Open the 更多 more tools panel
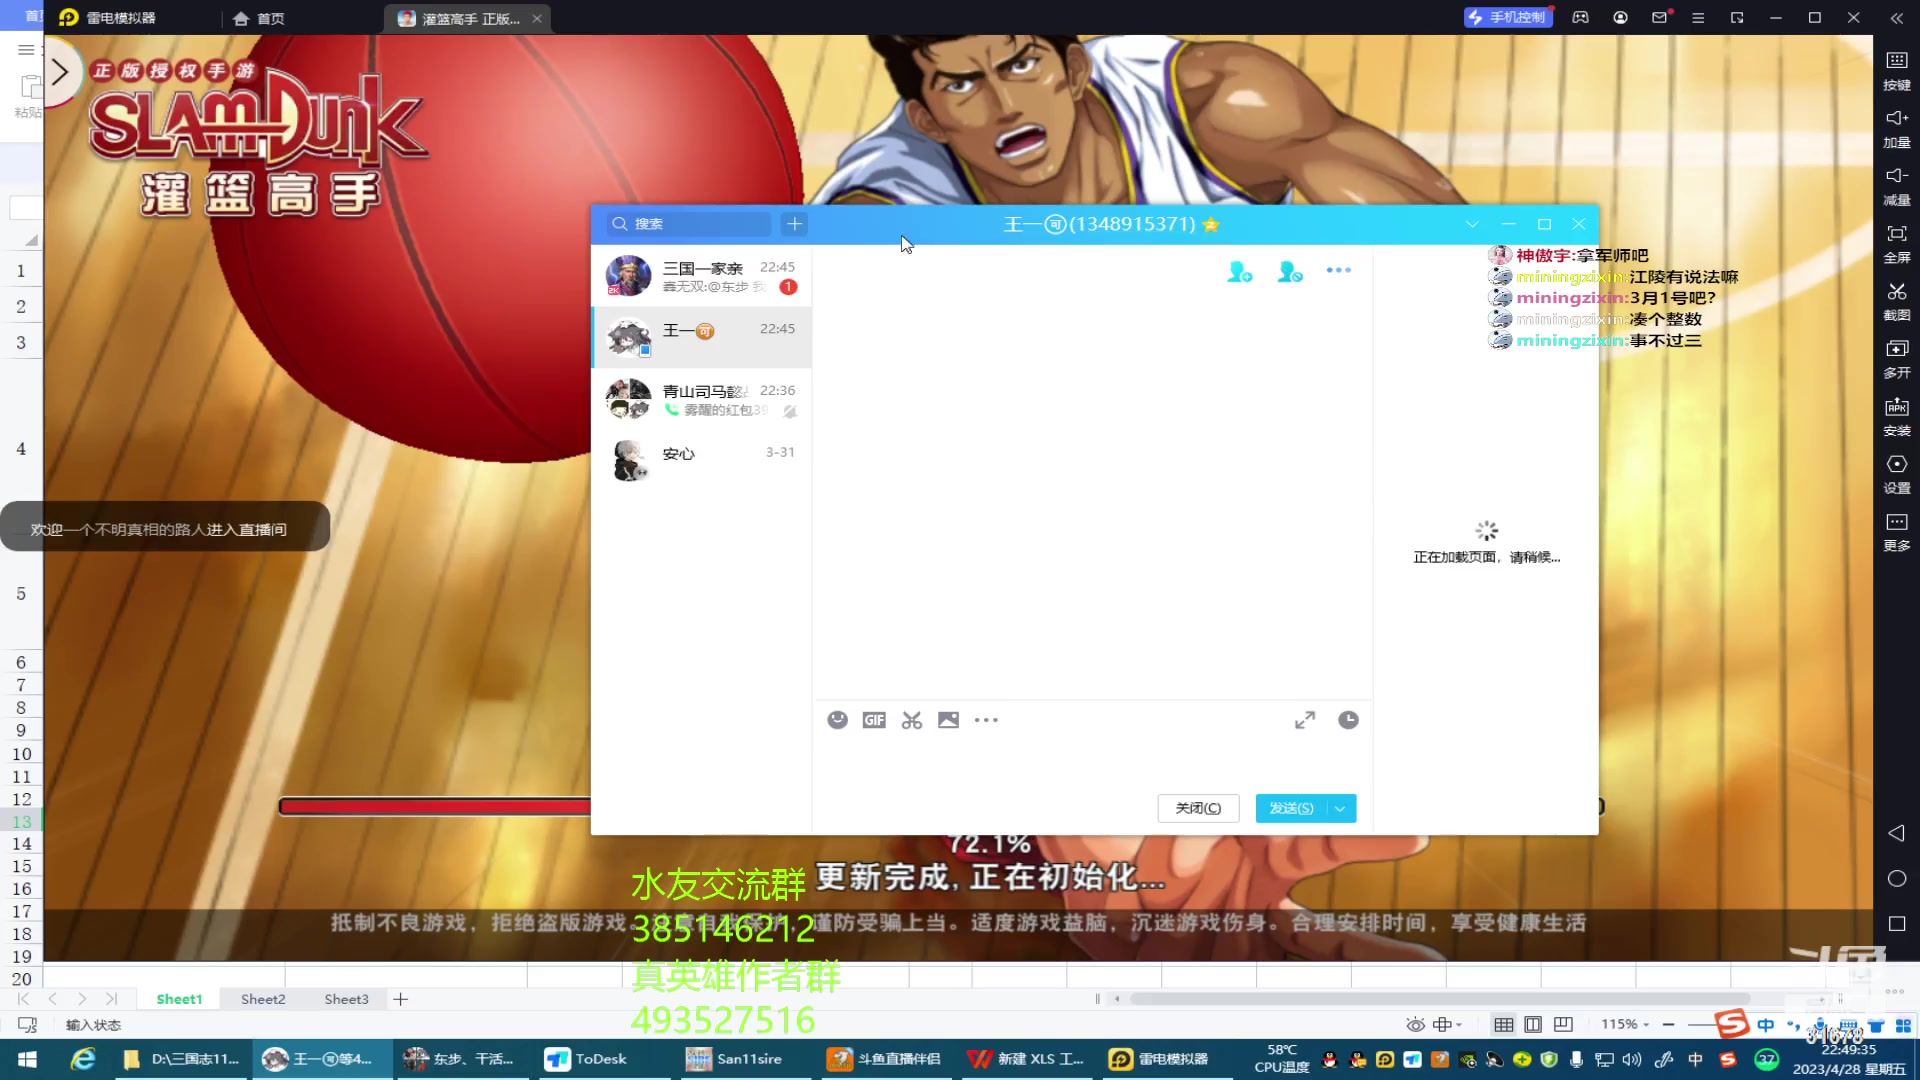Screen dimensions: 1920x1080 1896,531
